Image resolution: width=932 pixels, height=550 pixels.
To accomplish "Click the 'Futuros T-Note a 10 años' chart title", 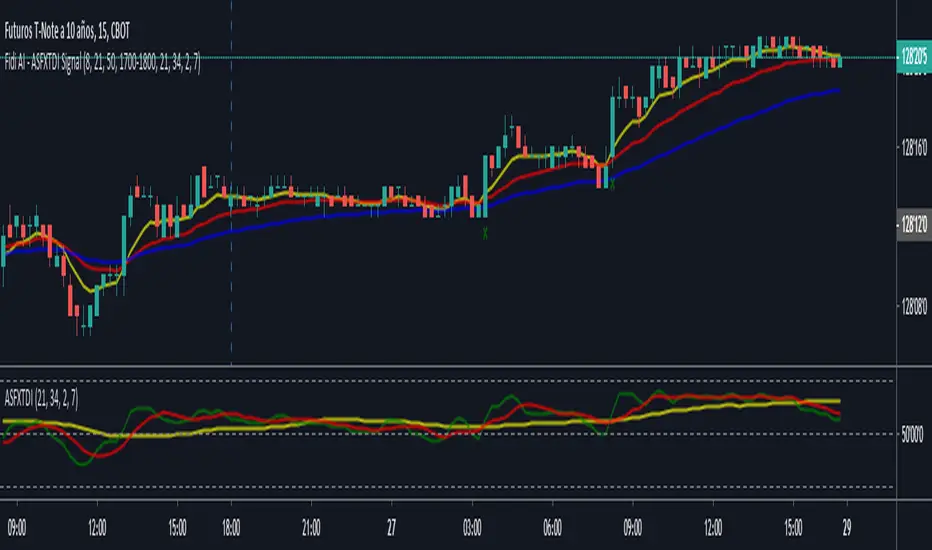I will (x=67, y=31).
